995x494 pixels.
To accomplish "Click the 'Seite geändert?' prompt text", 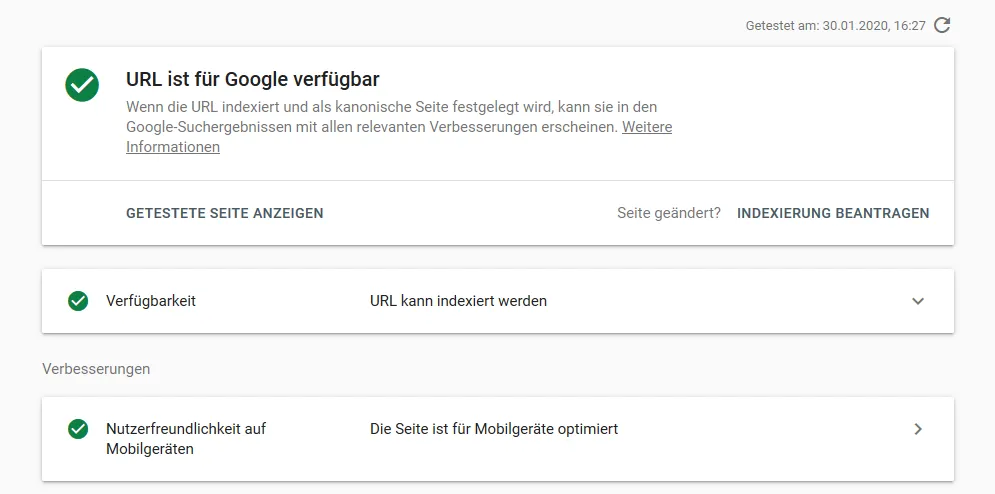I will [669, 213].
